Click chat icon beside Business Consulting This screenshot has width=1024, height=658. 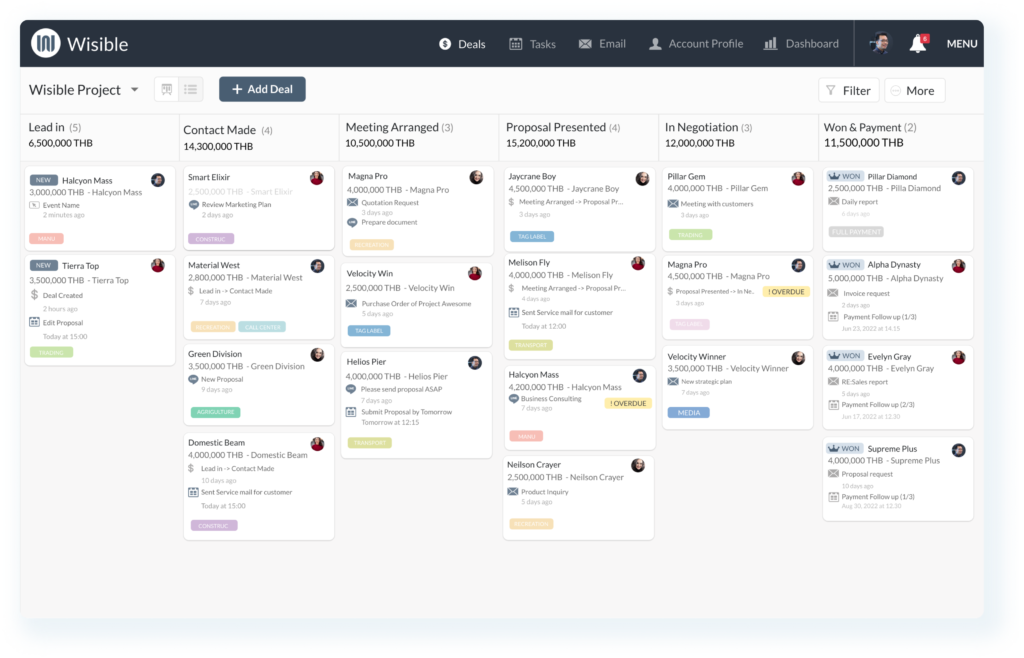click(x=513, y=399)
